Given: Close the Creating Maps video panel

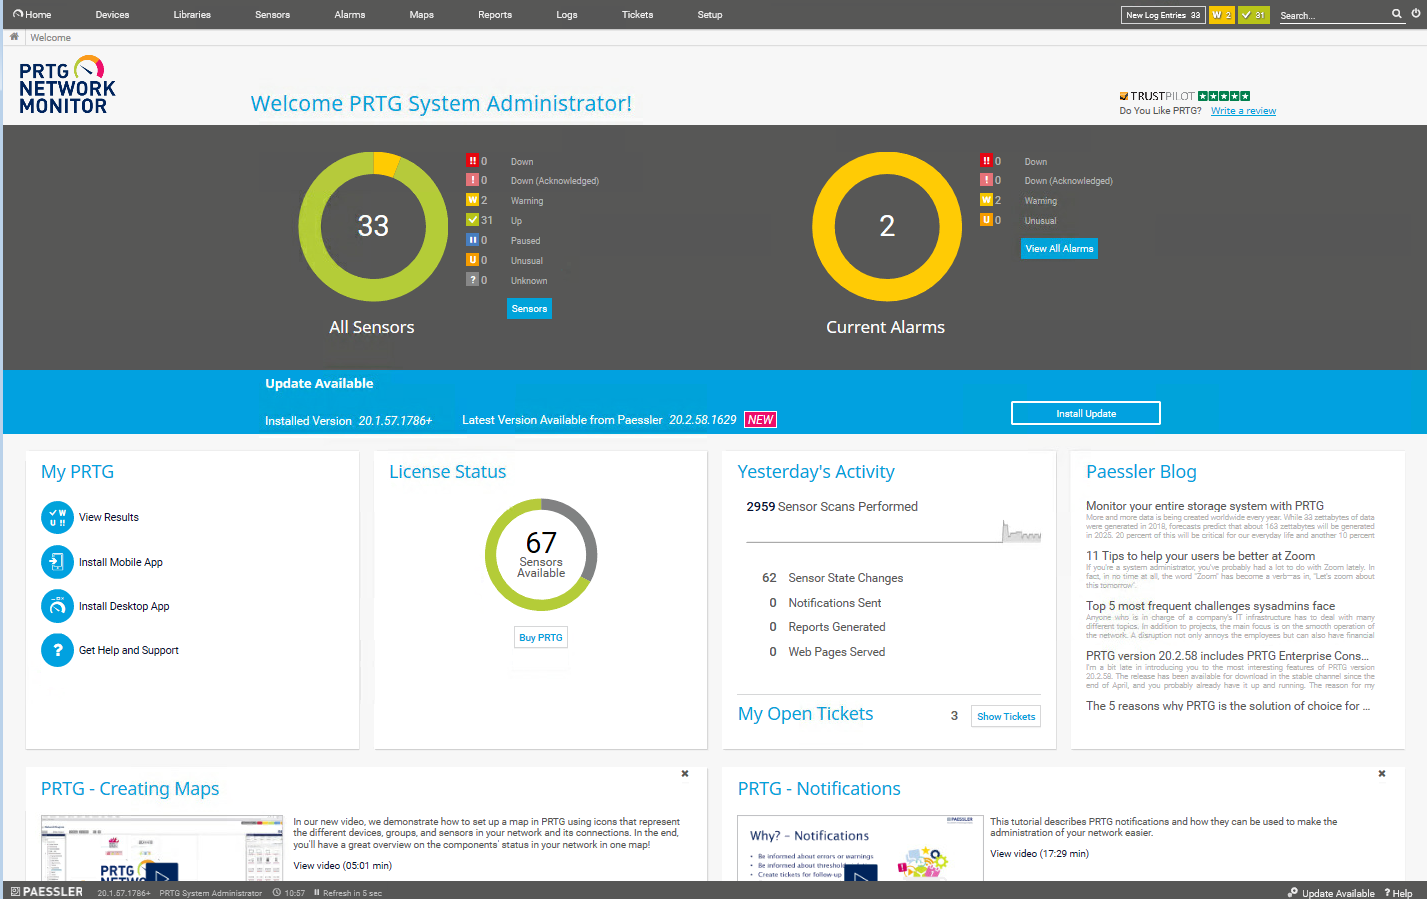Looking at the screenshot, I should [x=685, y=773].
